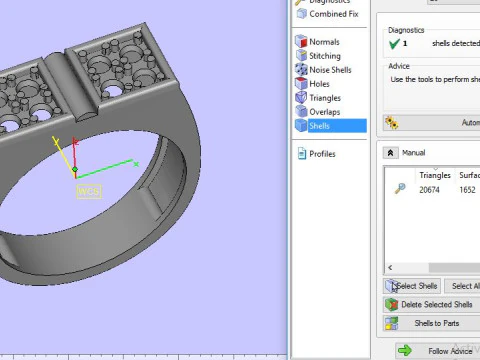Click the horizontal scrollbar thumb in shells list
Image resolution: width=480 pixels, height=360 pixels.
pos(454,267)
